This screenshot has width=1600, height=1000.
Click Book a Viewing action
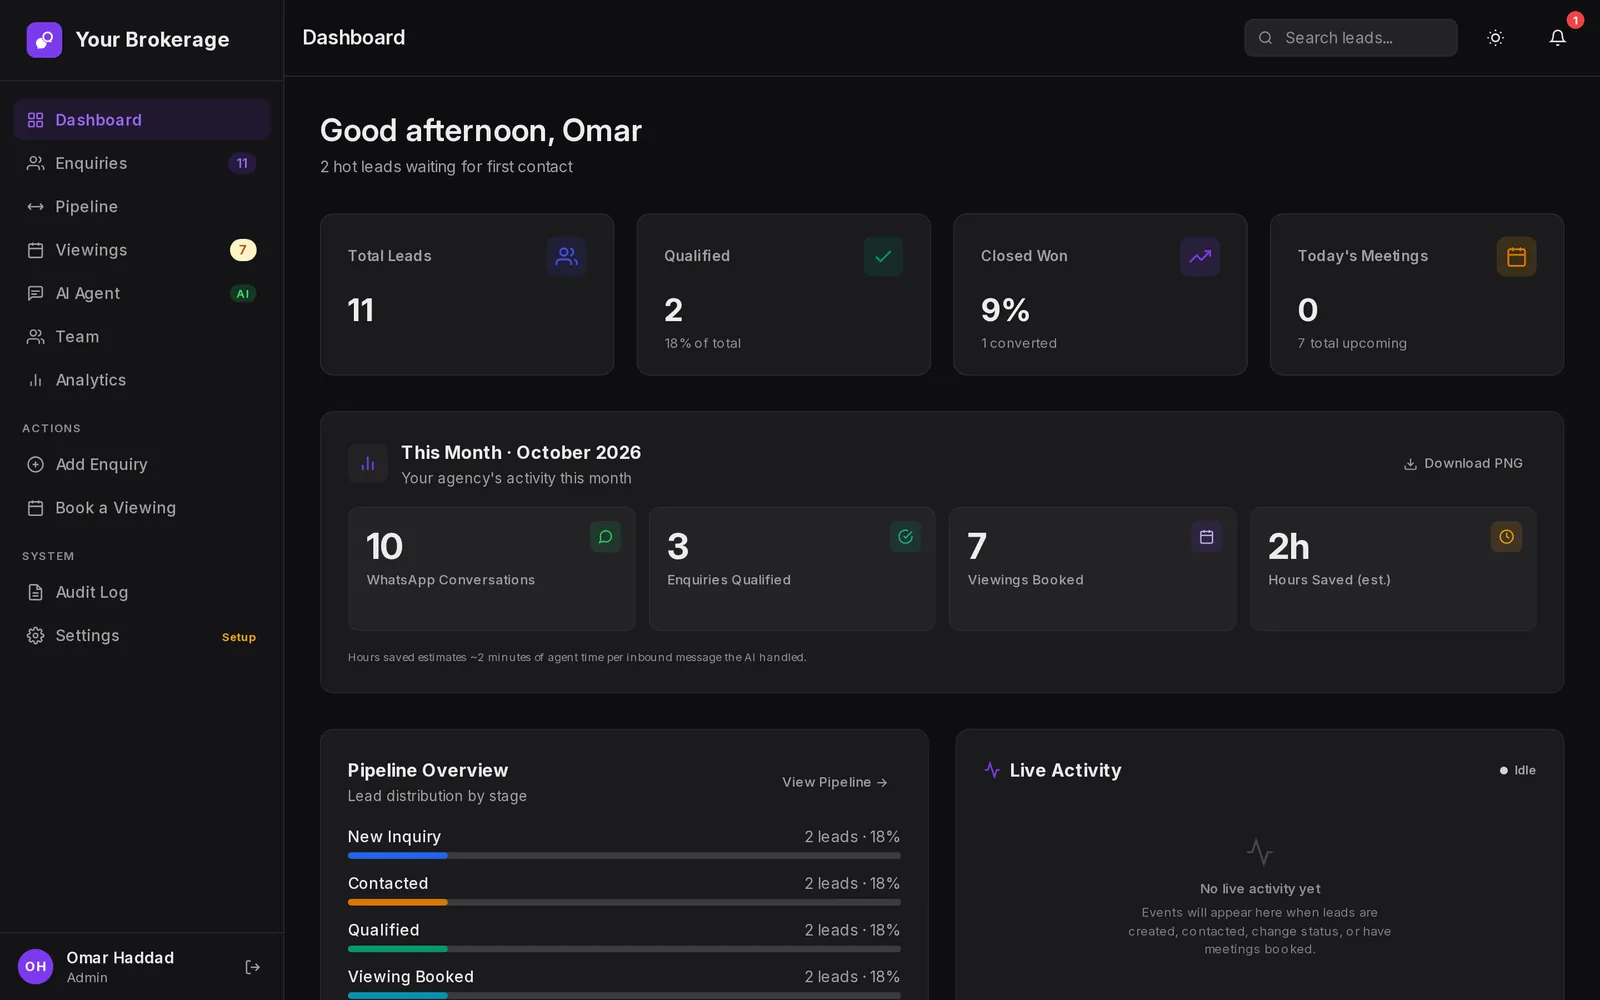142,508
